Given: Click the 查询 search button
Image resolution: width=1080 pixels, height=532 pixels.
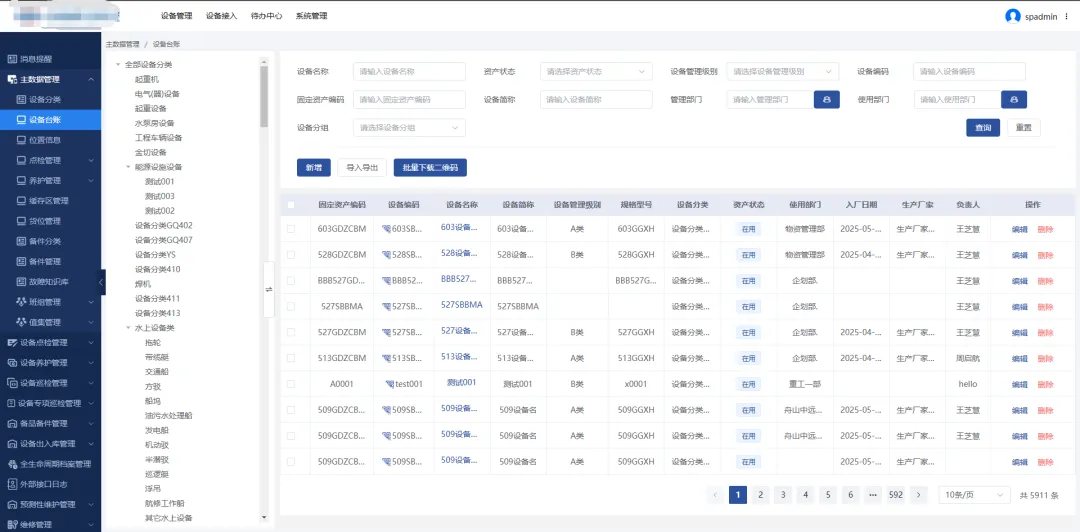Looking at the screenshot, I should pos(983,128).
